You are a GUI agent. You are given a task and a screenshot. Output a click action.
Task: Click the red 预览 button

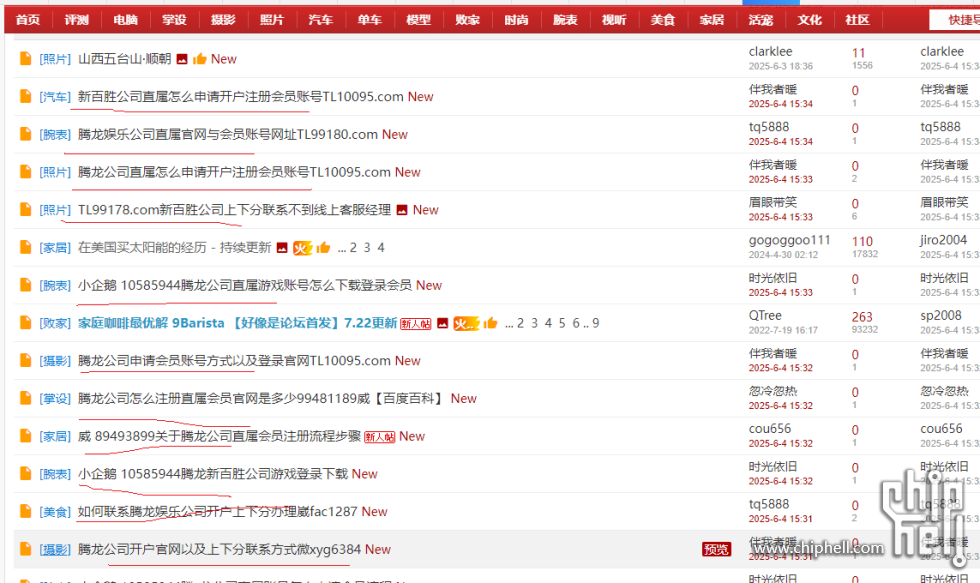click(x=716, y=549)
